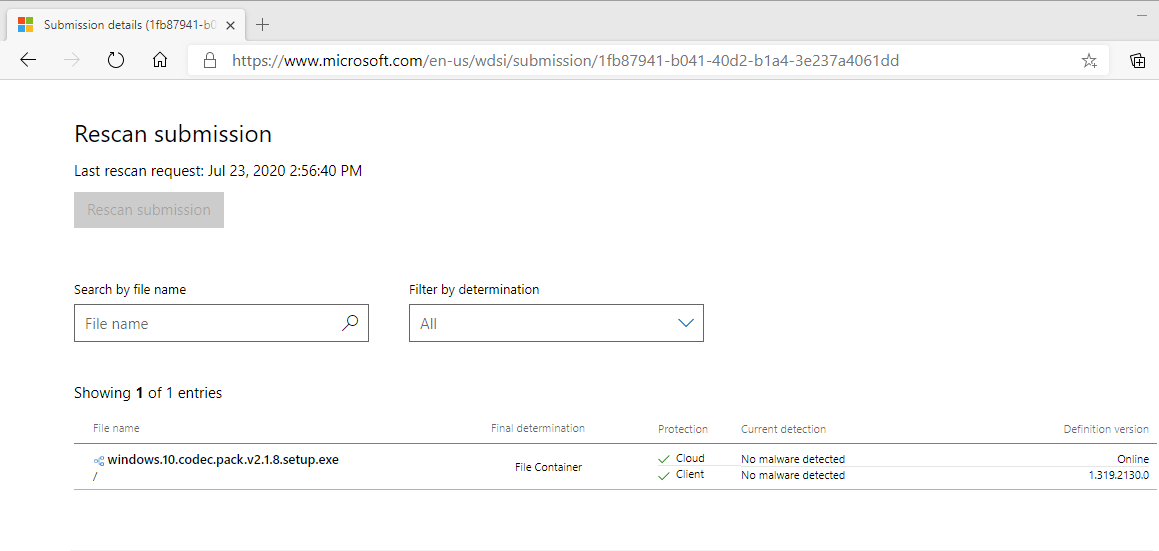Viewport: 1159px width, 551px height.
Task: Reload the page with the refresh icon
Action: point(116,61)
